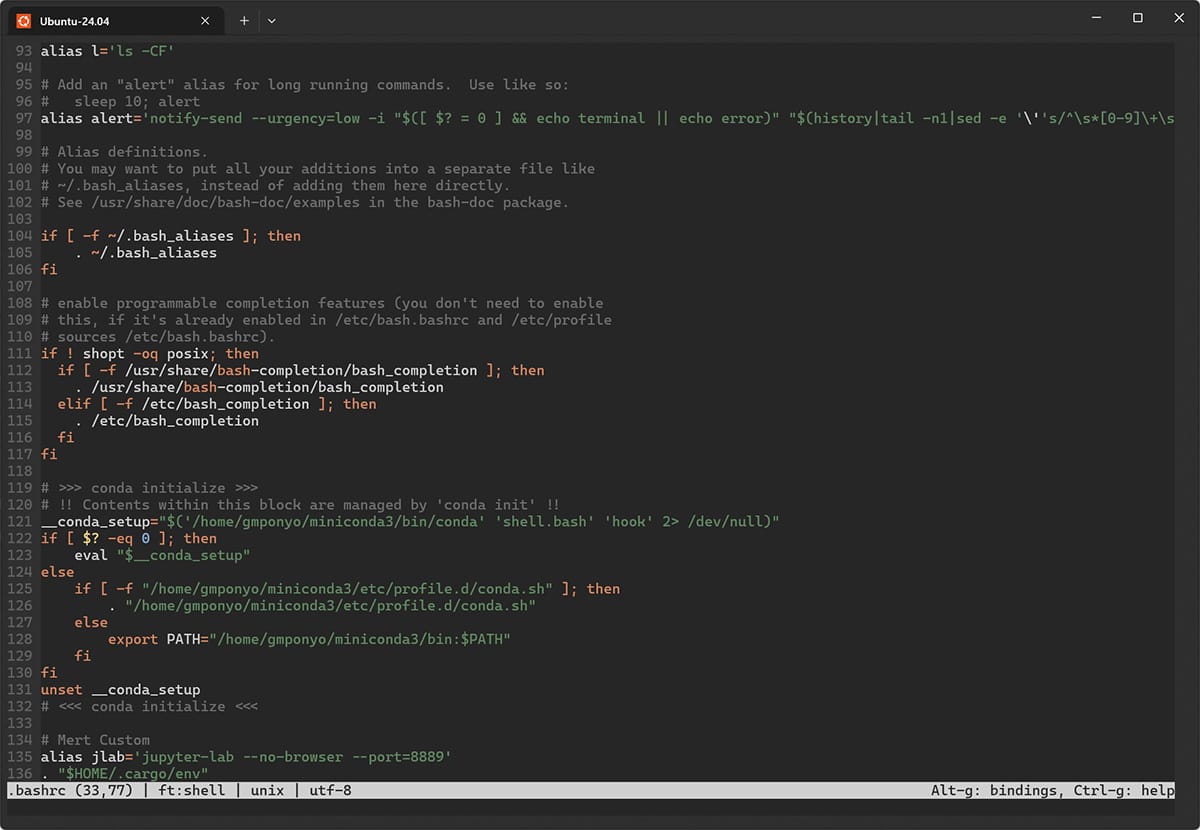Click the Alt-g: bindings hint
This screenshot has height=830, width=1200.
pos(994,791)
